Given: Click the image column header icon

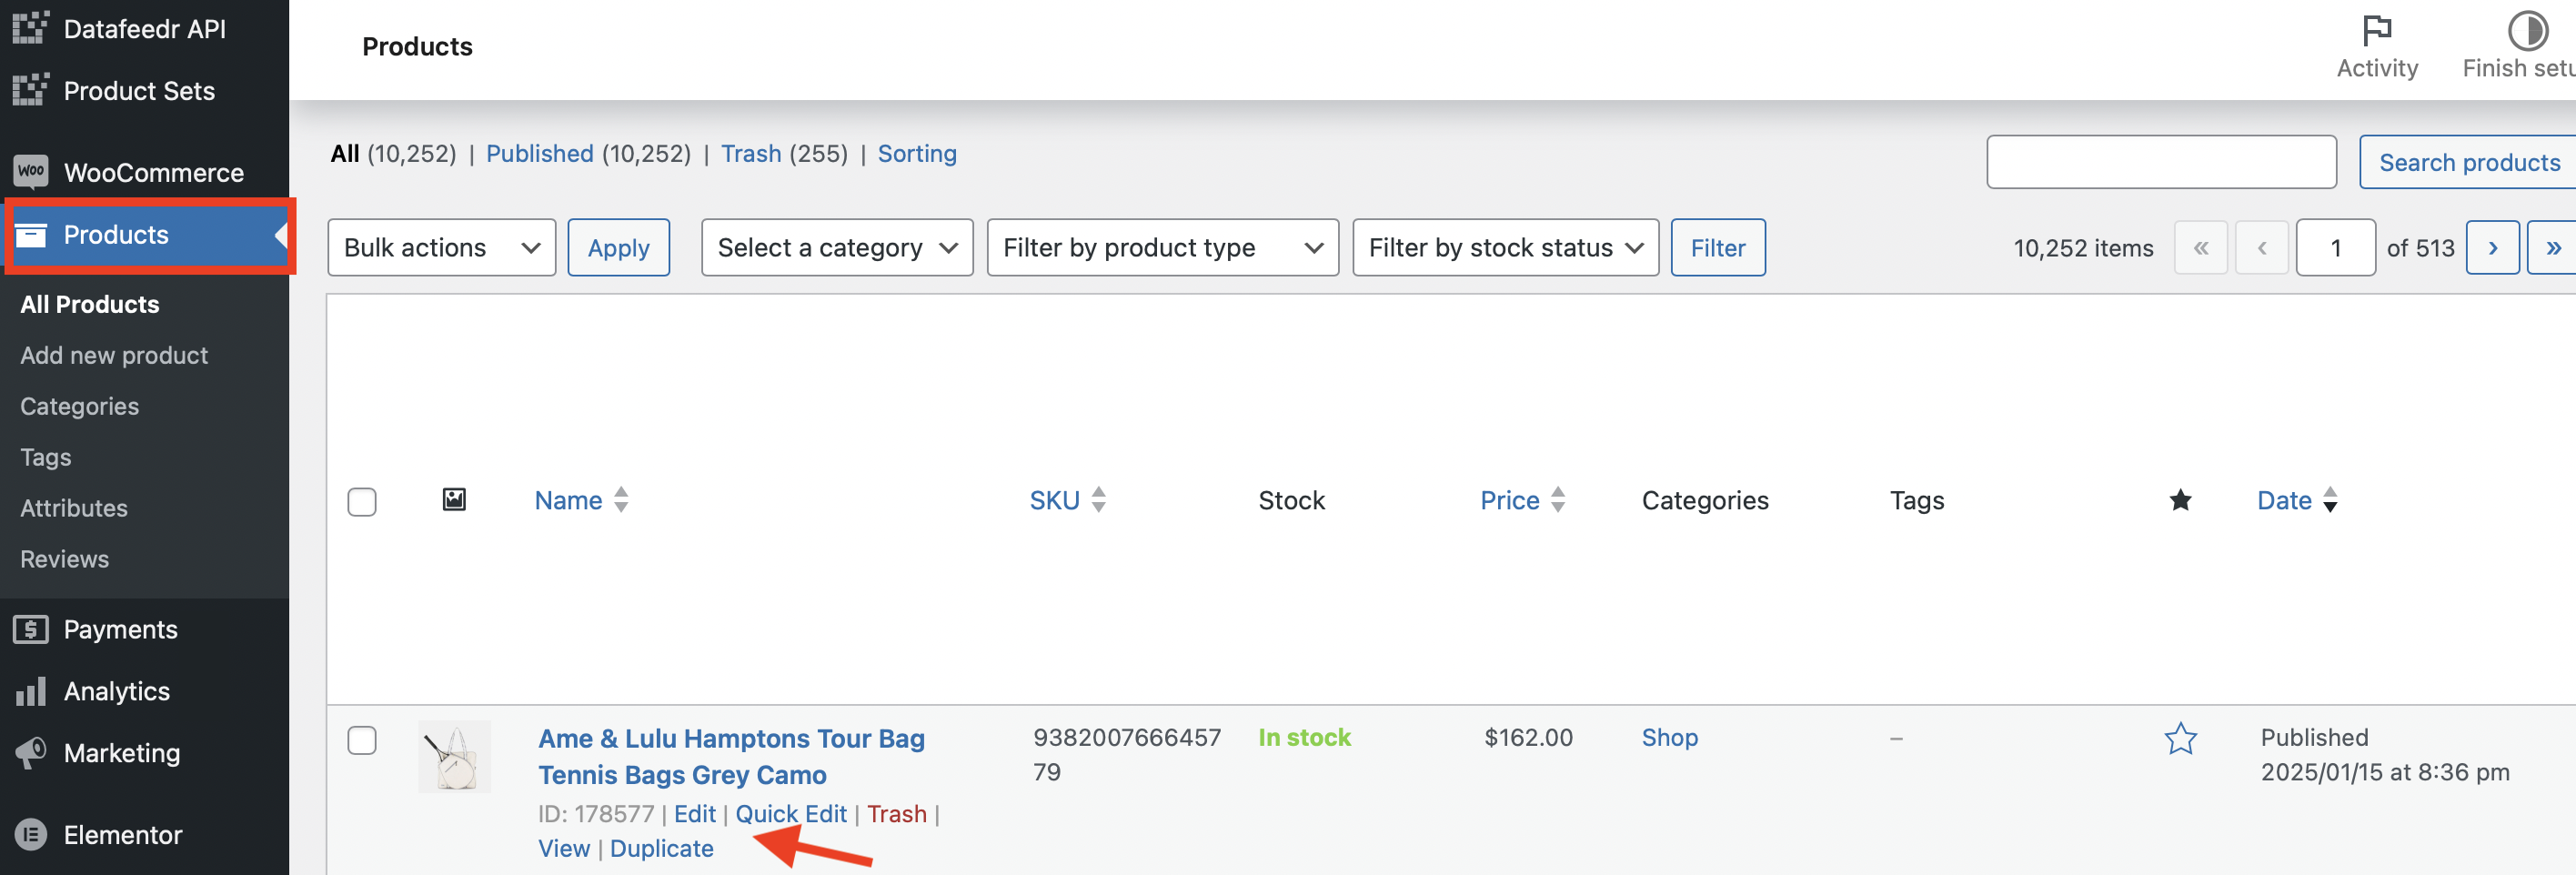Looking at the screenshot, I should point(454,499).
